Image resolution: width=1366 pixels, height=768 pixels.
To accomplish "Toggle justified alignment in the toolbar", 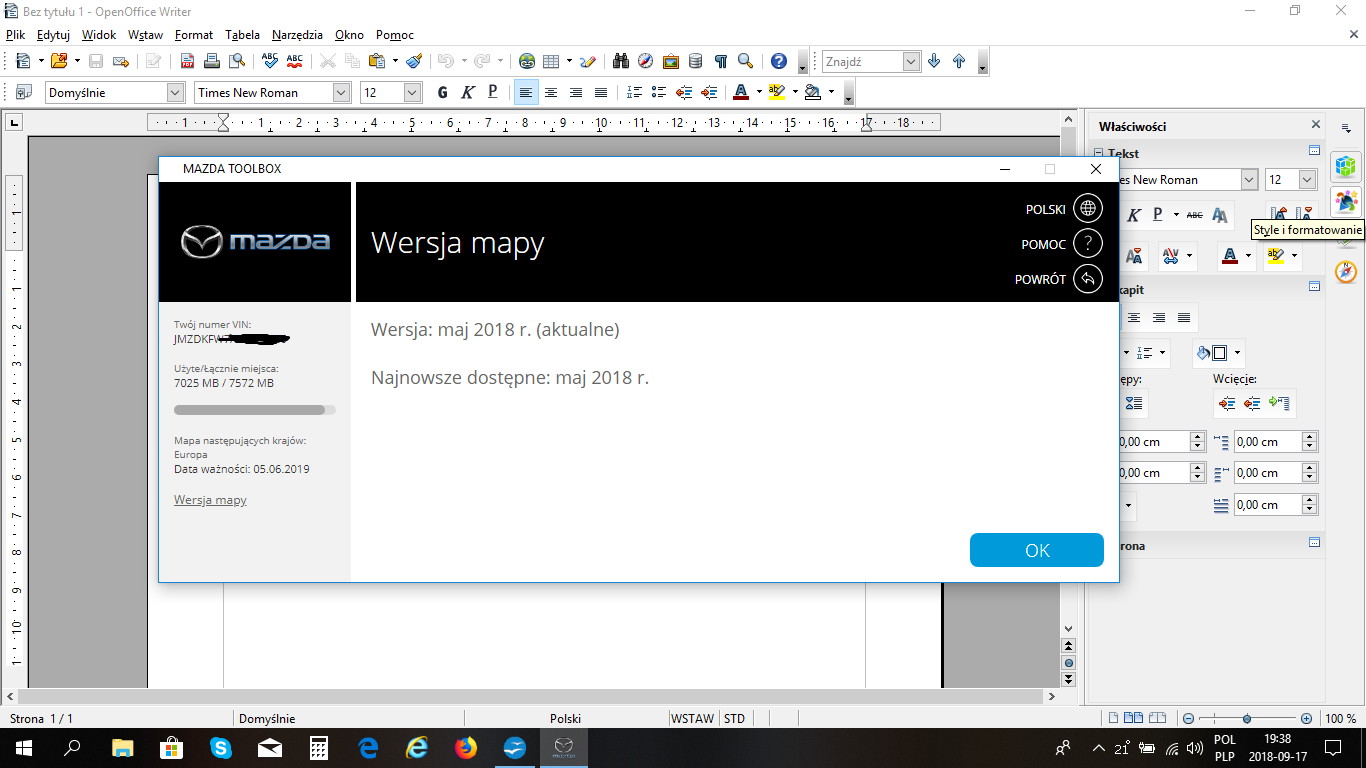I will (601, 92).
